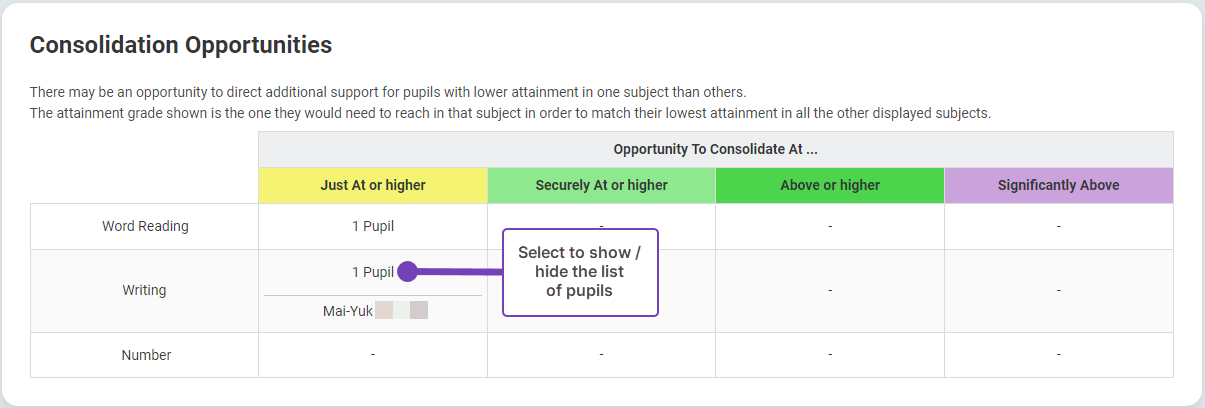Click the 'Above or higher' header
Viewport: 1205px width, 408px height.
[830, 185]
